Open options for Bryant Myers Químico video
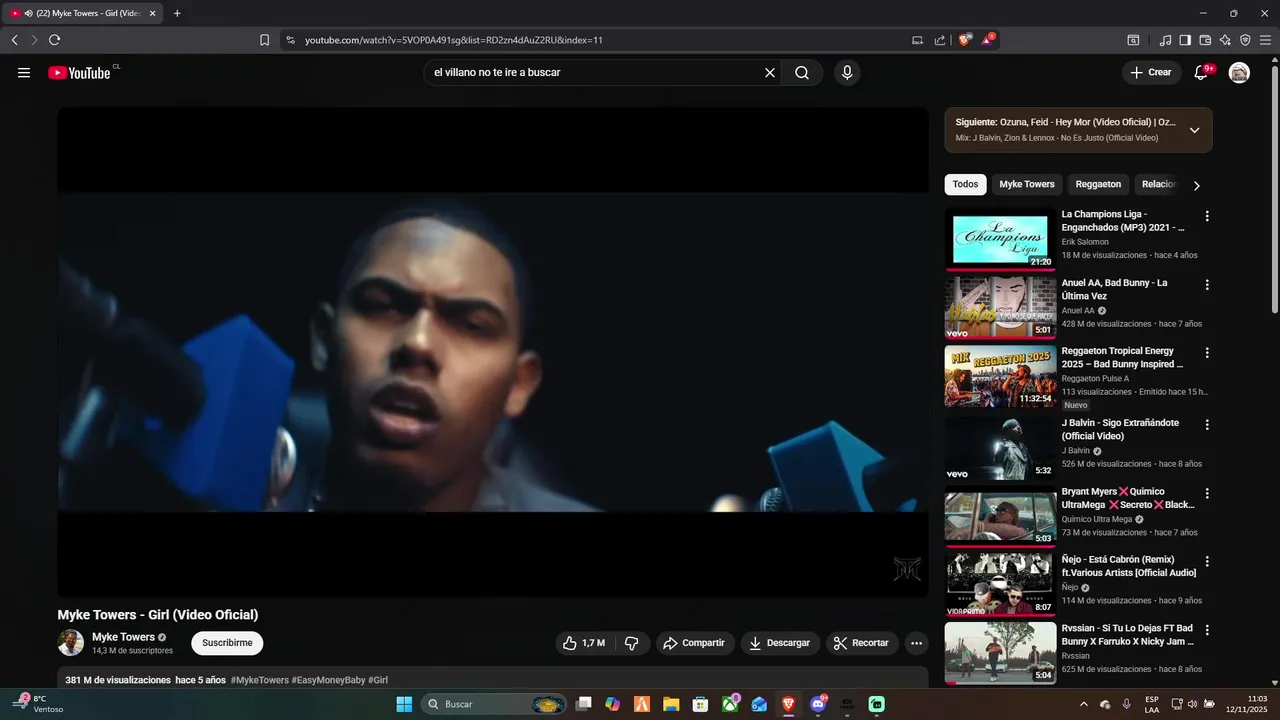Viewport: 1280px width, 720px height. click(1207, 494)
